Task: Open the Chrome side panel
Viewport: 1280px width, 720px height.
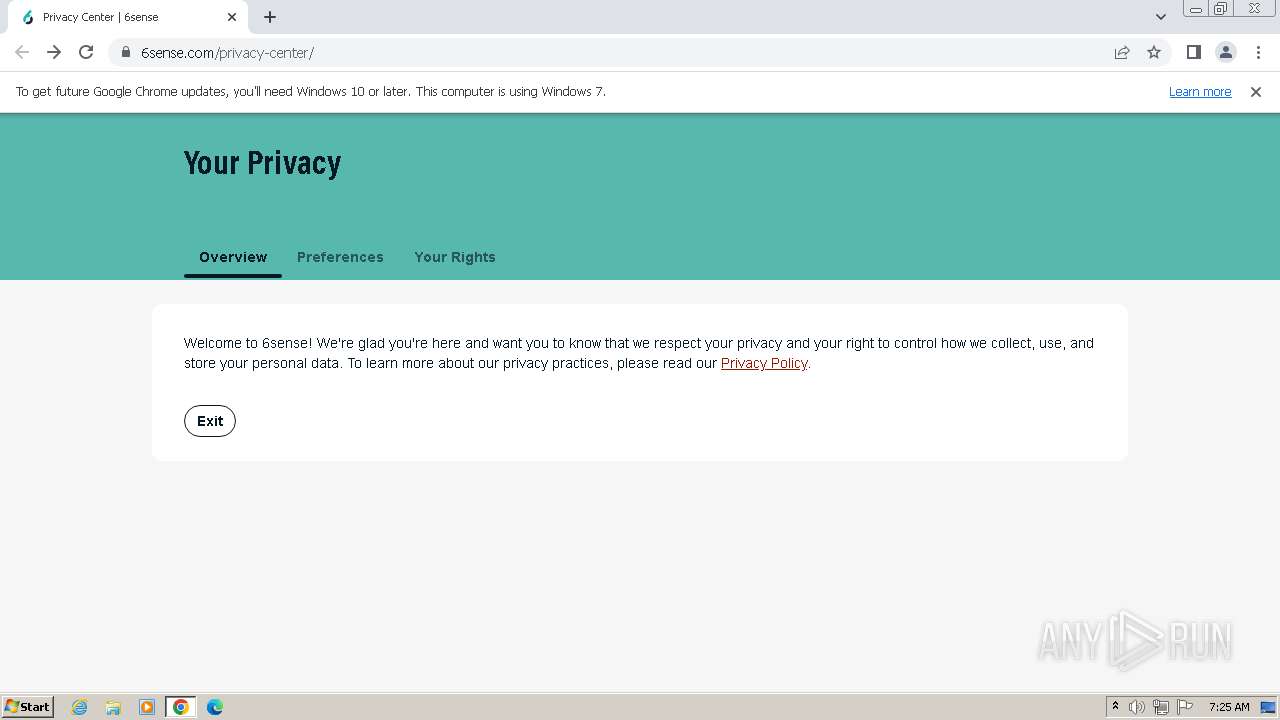Action: coord(1194,52)
